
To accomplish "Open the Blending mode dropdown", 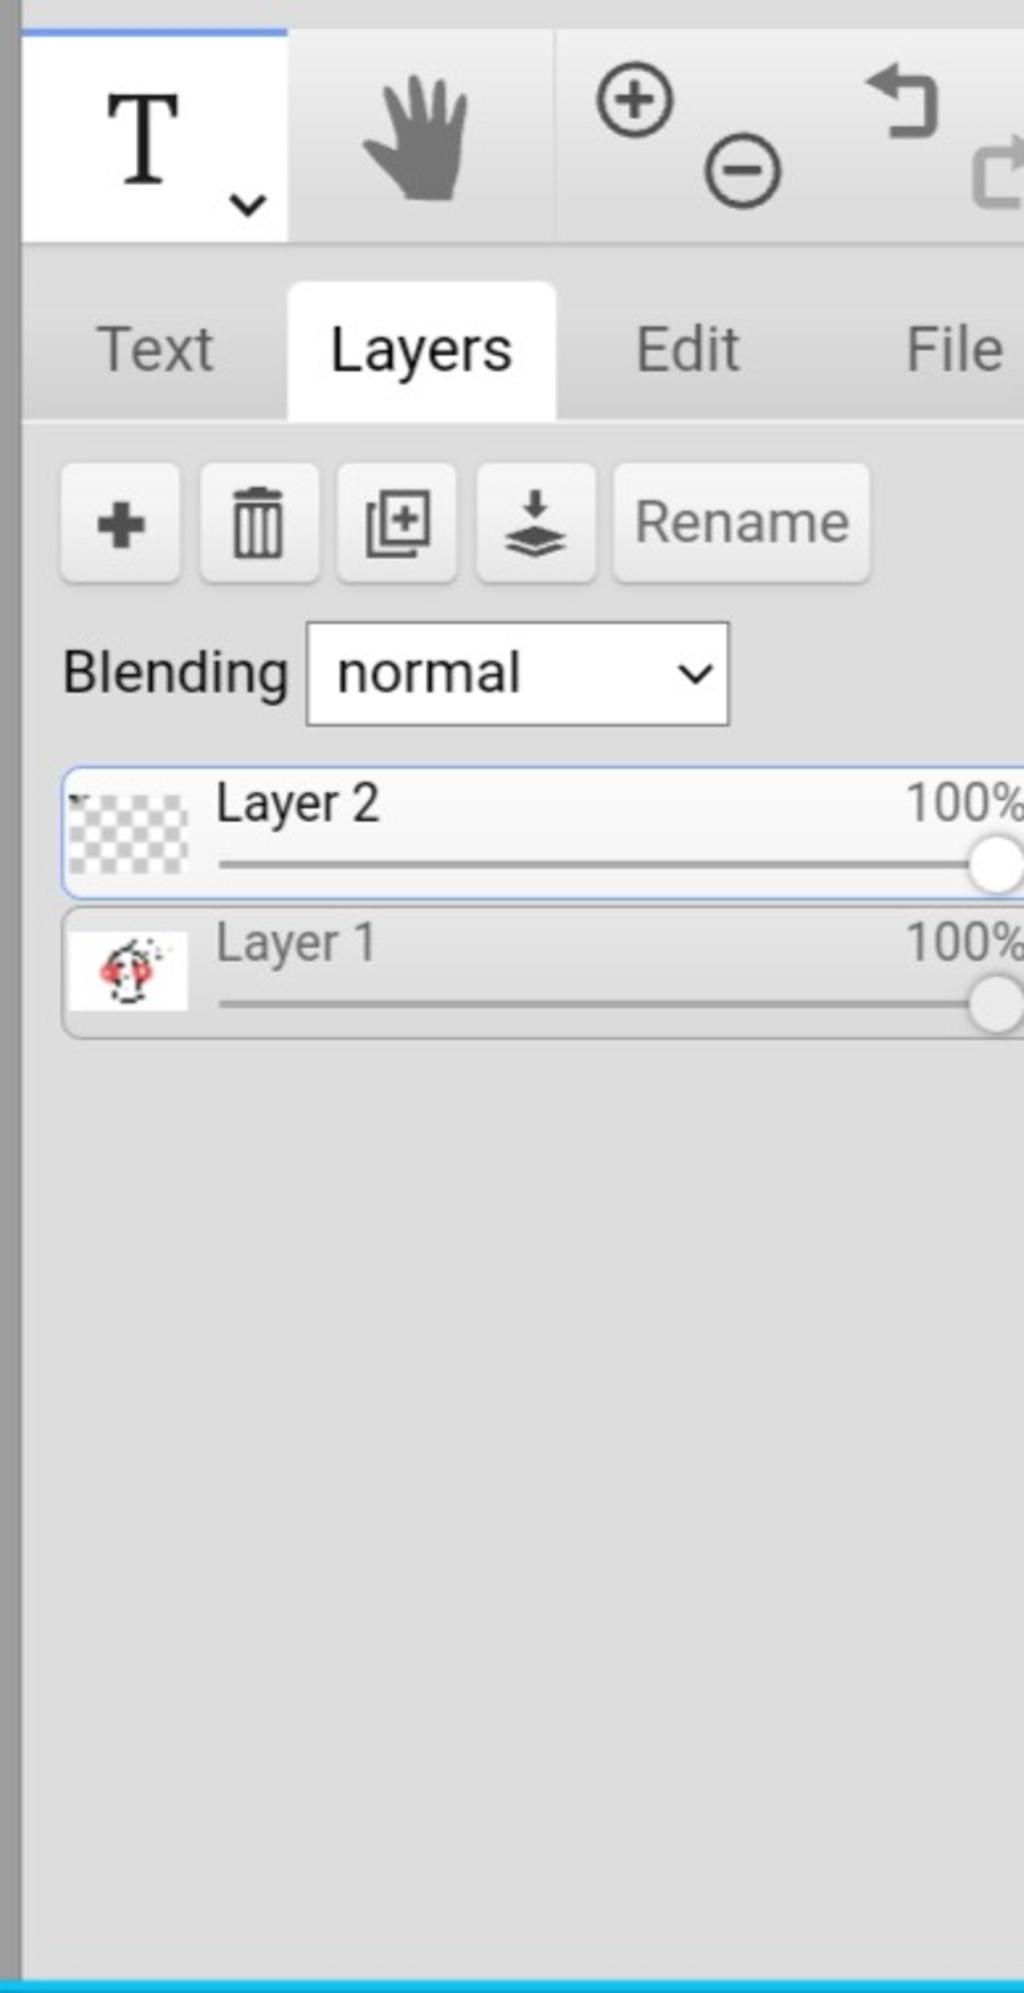I will coord(518,674).
